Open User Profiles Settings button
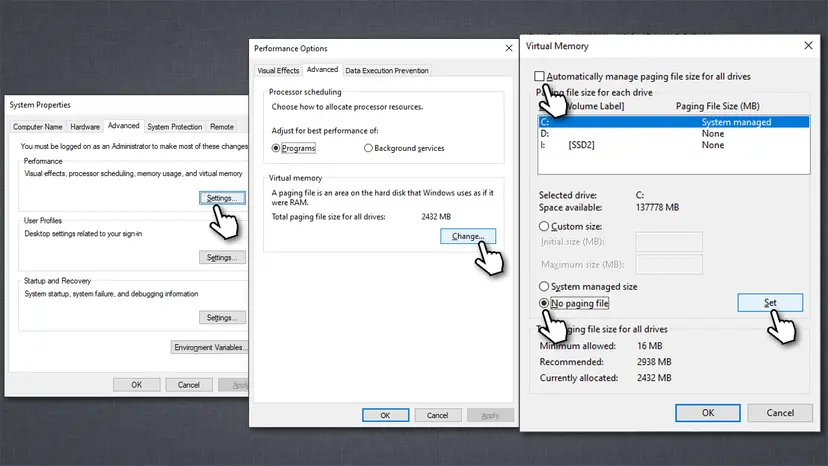Viewport: 828px width, 466px height. click(x=222, y=257)
